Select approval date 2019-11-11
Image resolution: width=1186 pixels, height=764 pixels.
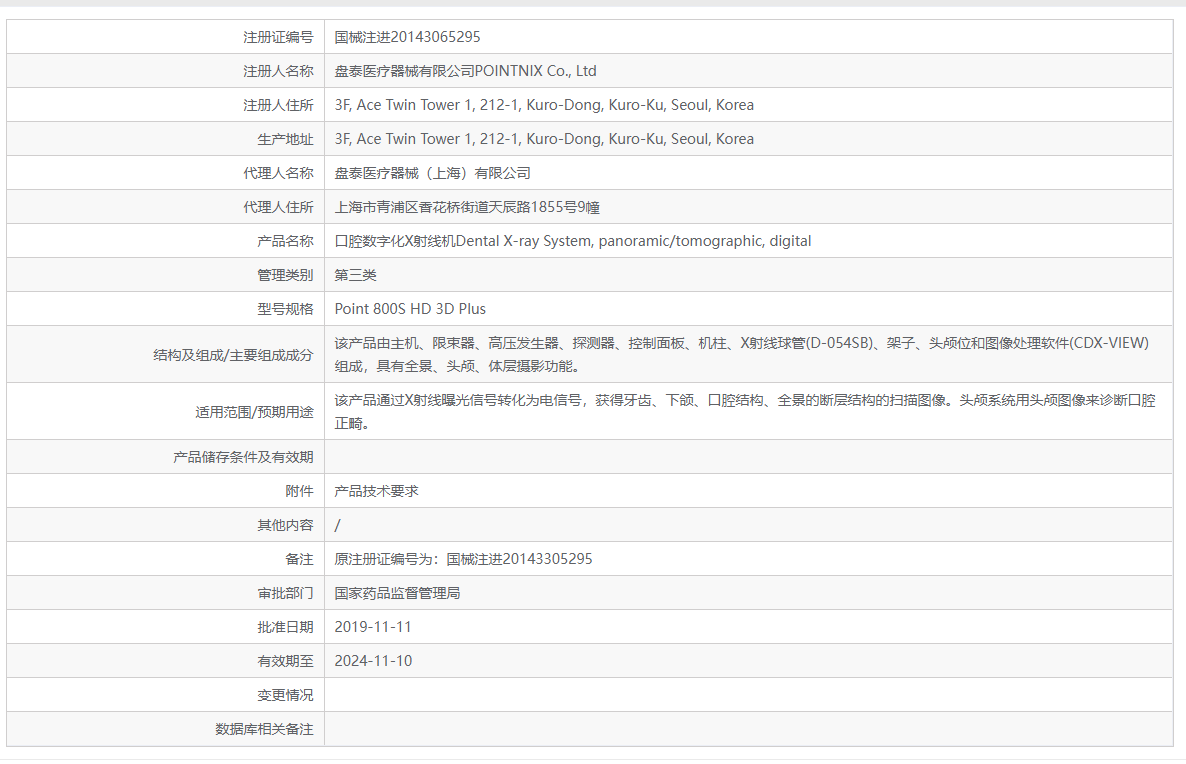pos(373,627)
